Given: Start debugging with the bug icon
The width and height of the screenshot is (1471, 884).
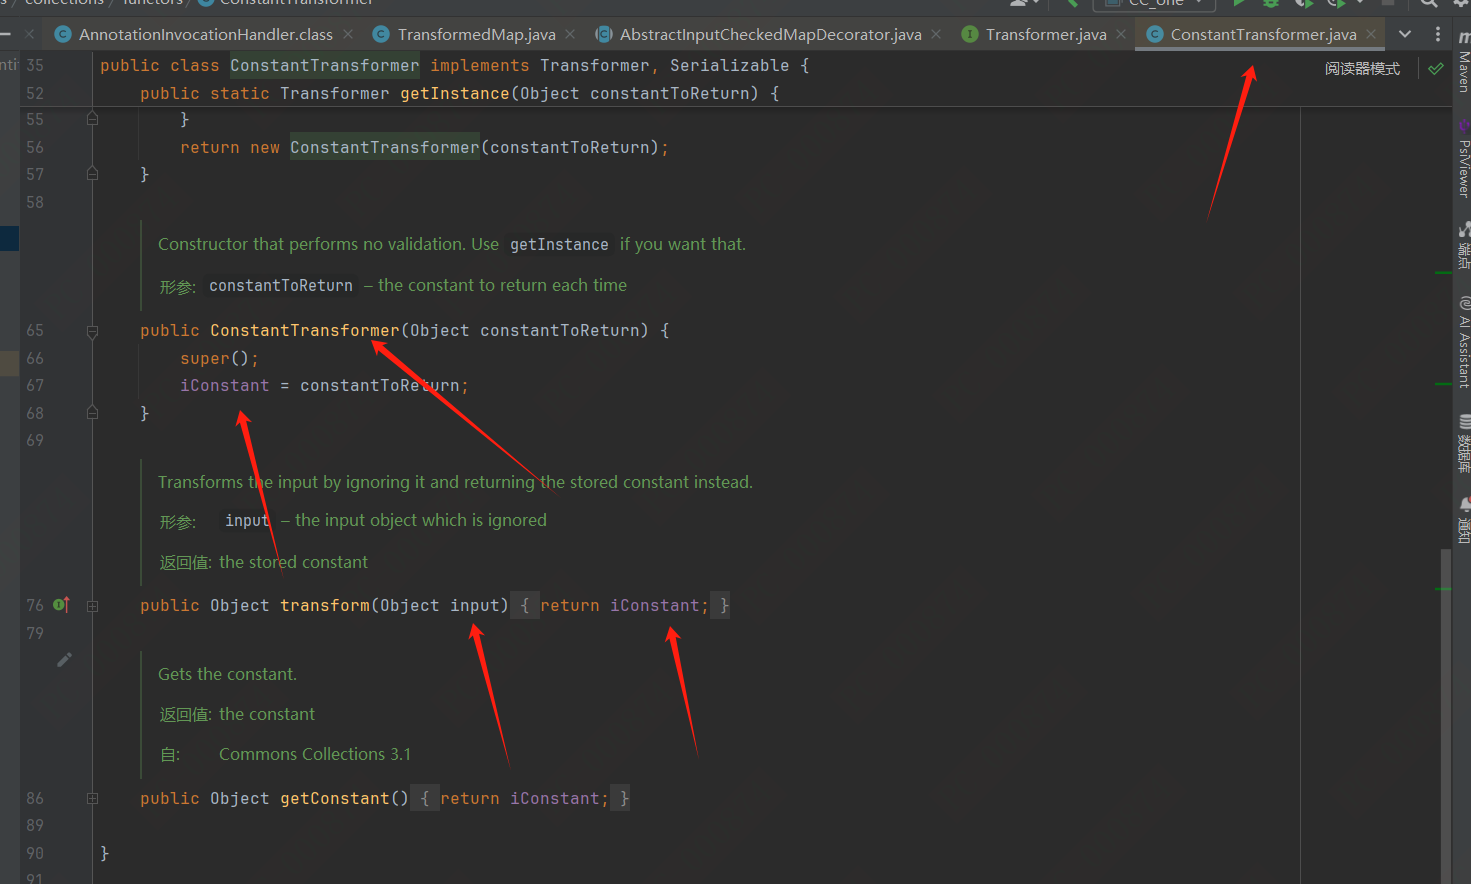Looking at the screenshot, I should [x=1271, y=3].
